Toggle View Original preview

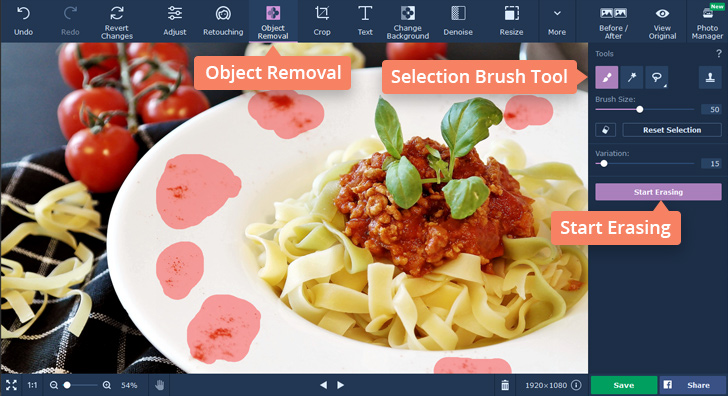[x=662, y=22]
